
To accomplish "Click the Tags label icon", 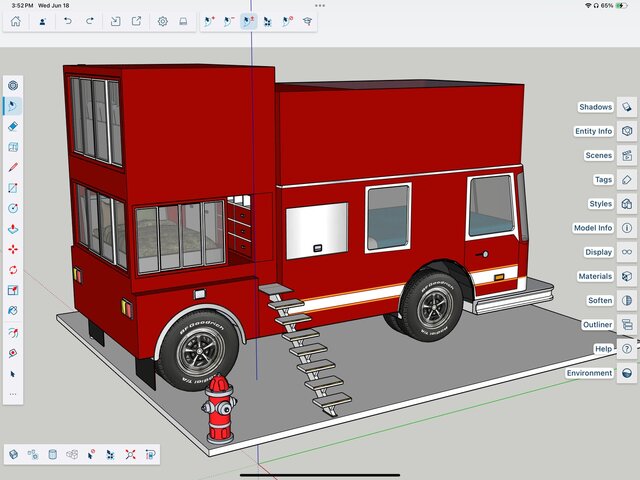I will [627, 180].
